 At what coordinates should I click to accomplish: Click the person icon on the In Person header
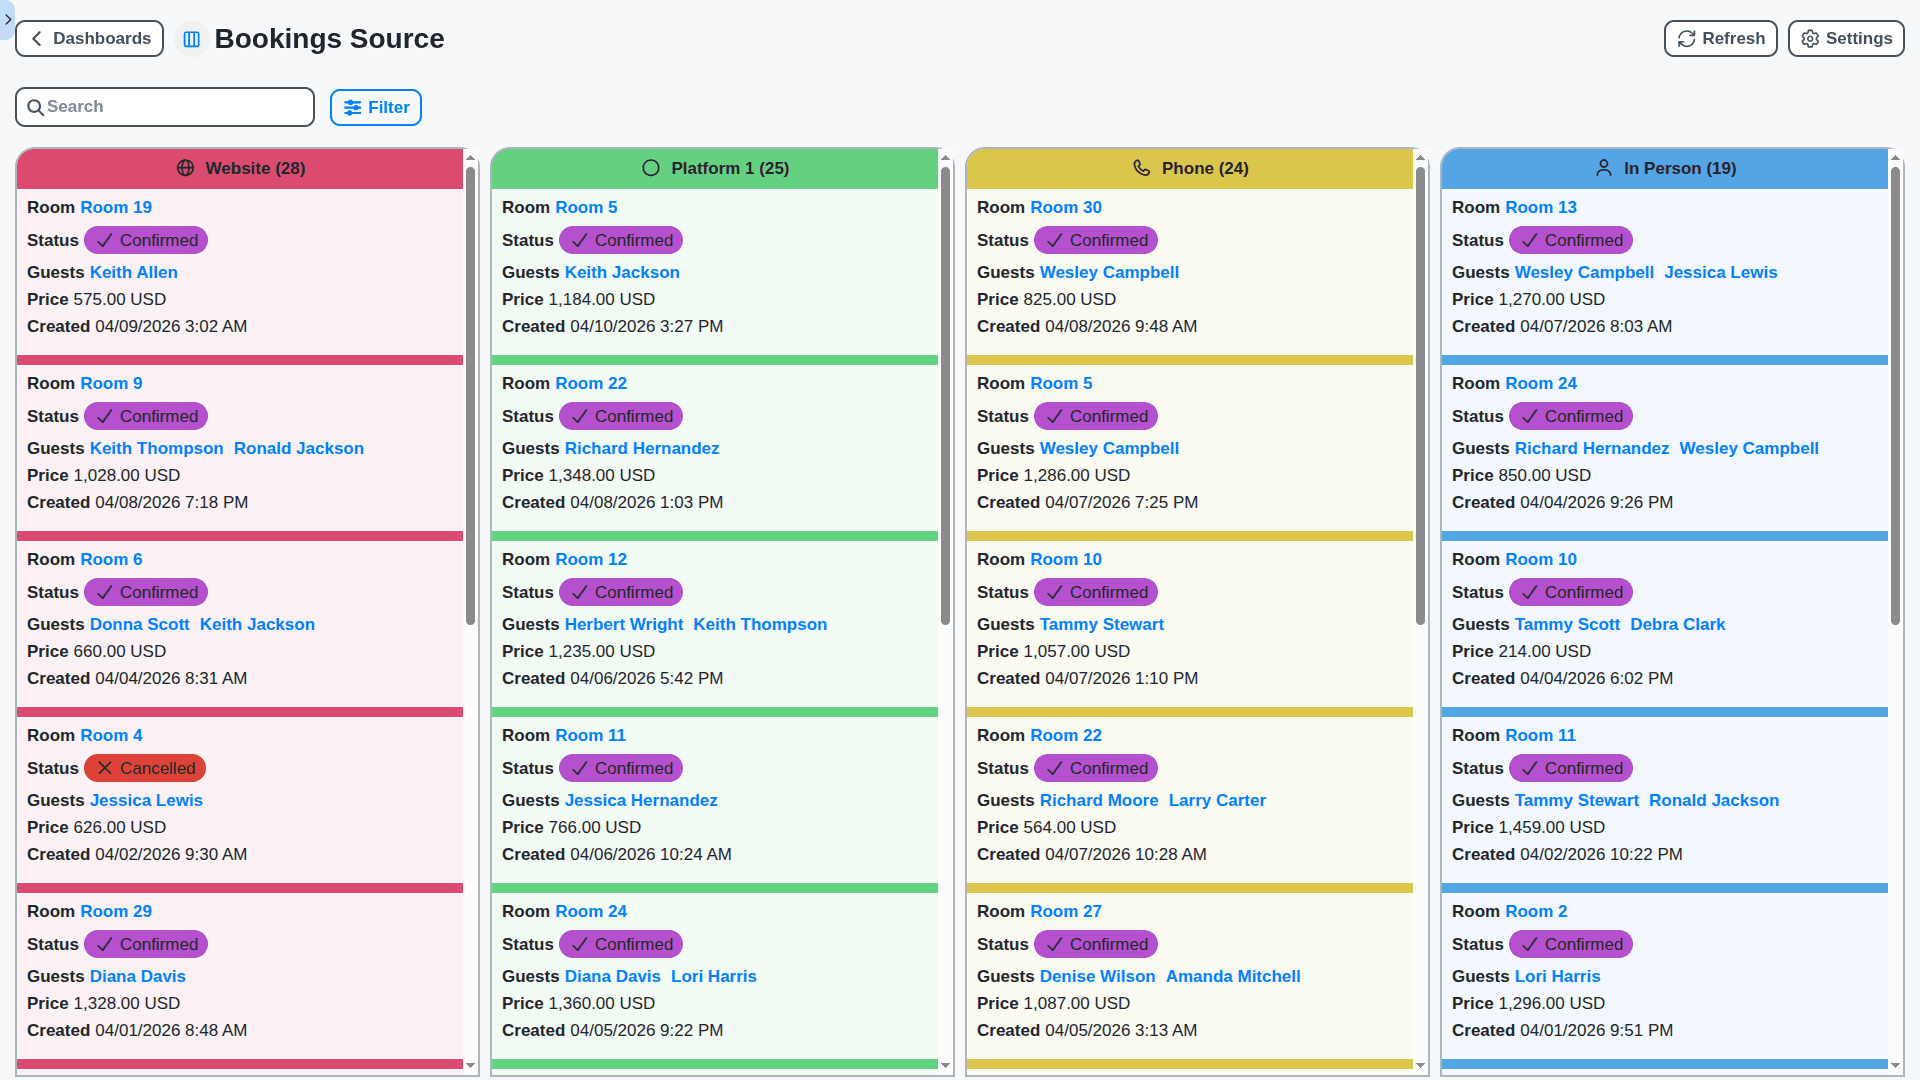(x=1605, y=168)
